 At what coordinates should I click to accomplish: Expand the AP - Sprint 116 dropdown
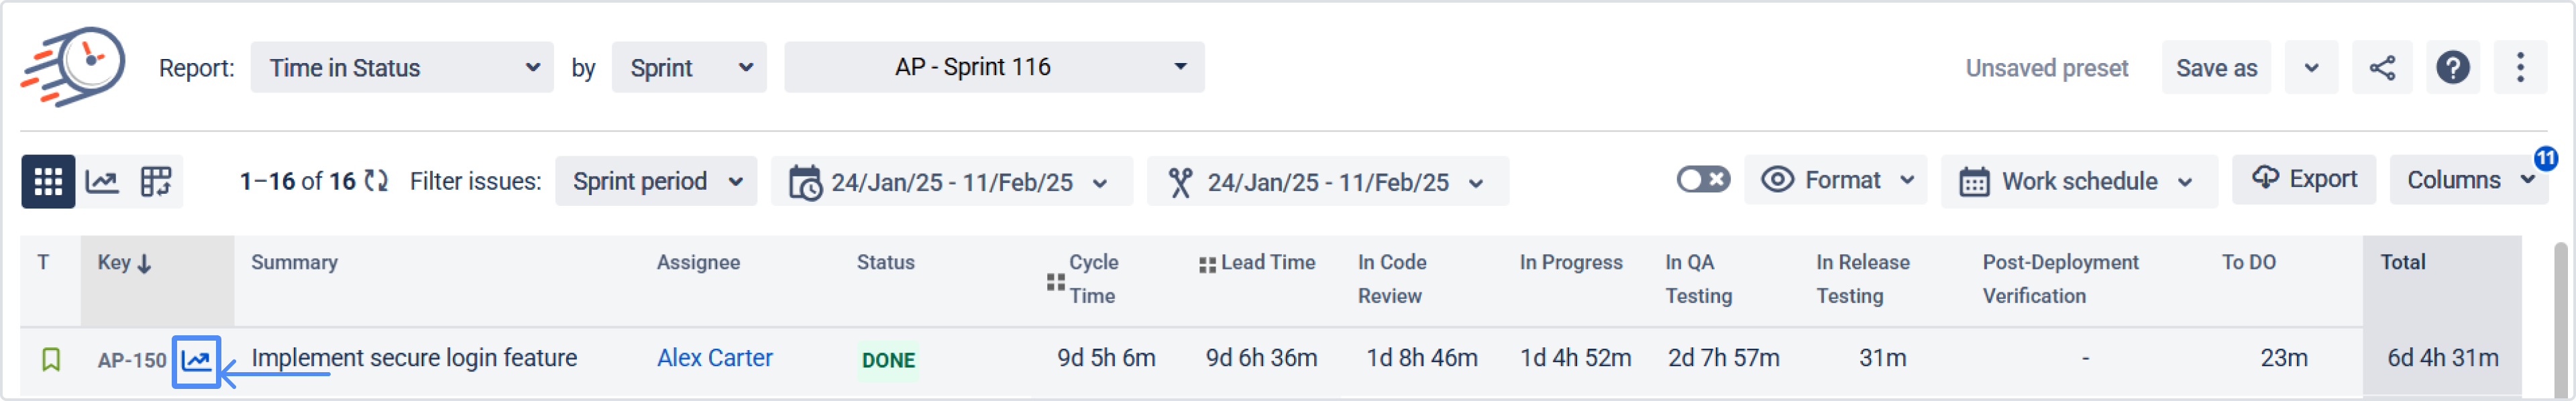point(993,67)
